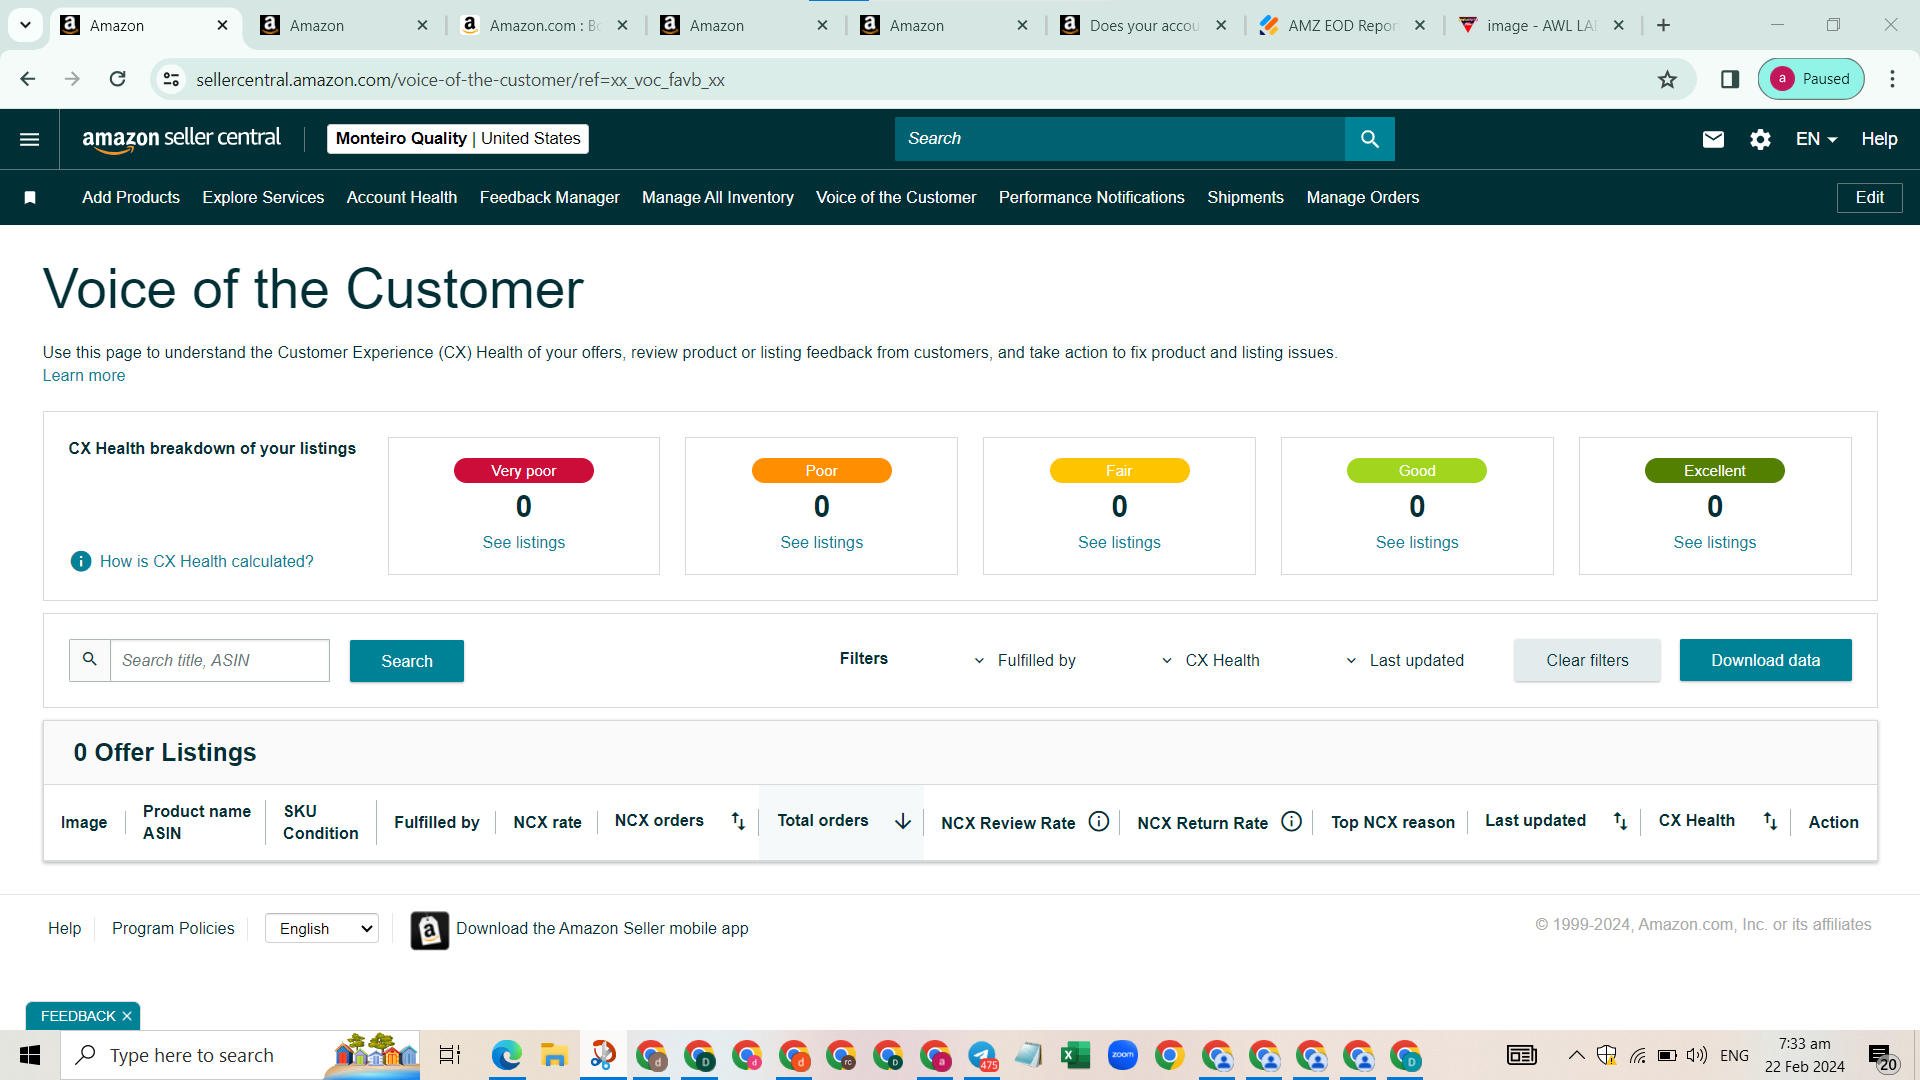Switch to the AMZ EOD Report tab
The width and height of the screenshot is (1920, 1080).
[1340, 25]
